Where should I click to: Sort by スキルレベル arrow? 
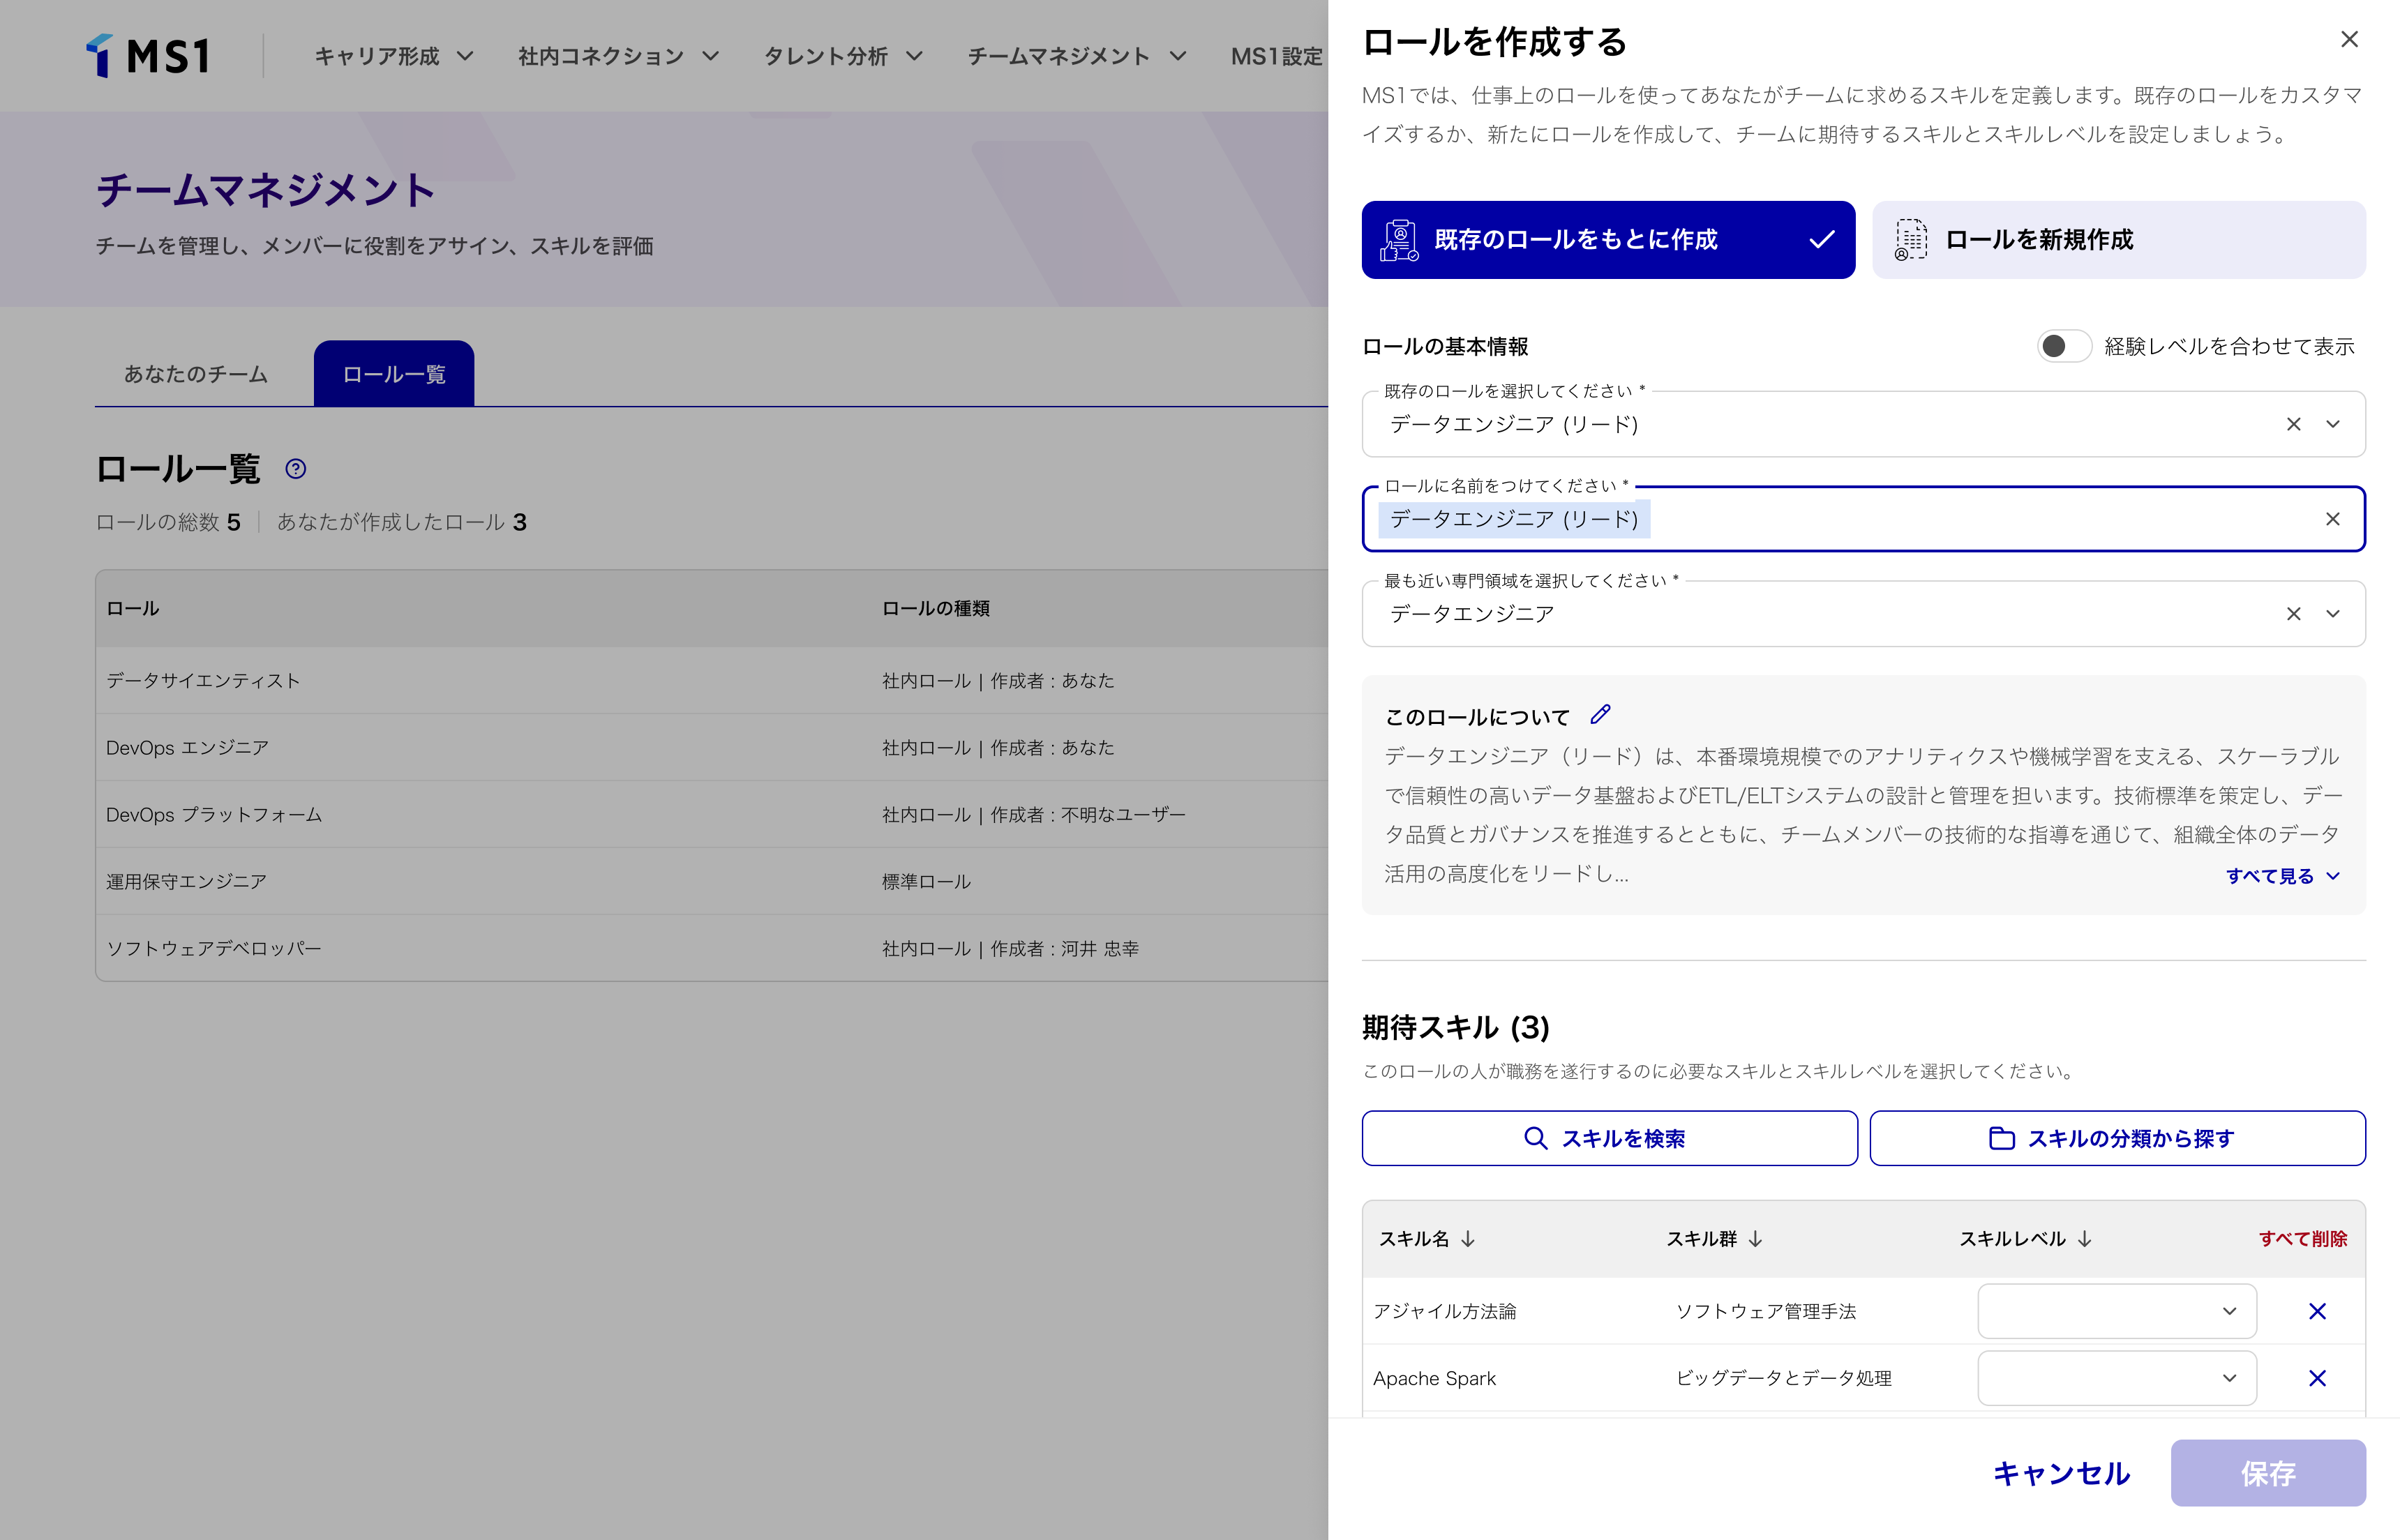pyautogui.click(x=2084, y=1239)
